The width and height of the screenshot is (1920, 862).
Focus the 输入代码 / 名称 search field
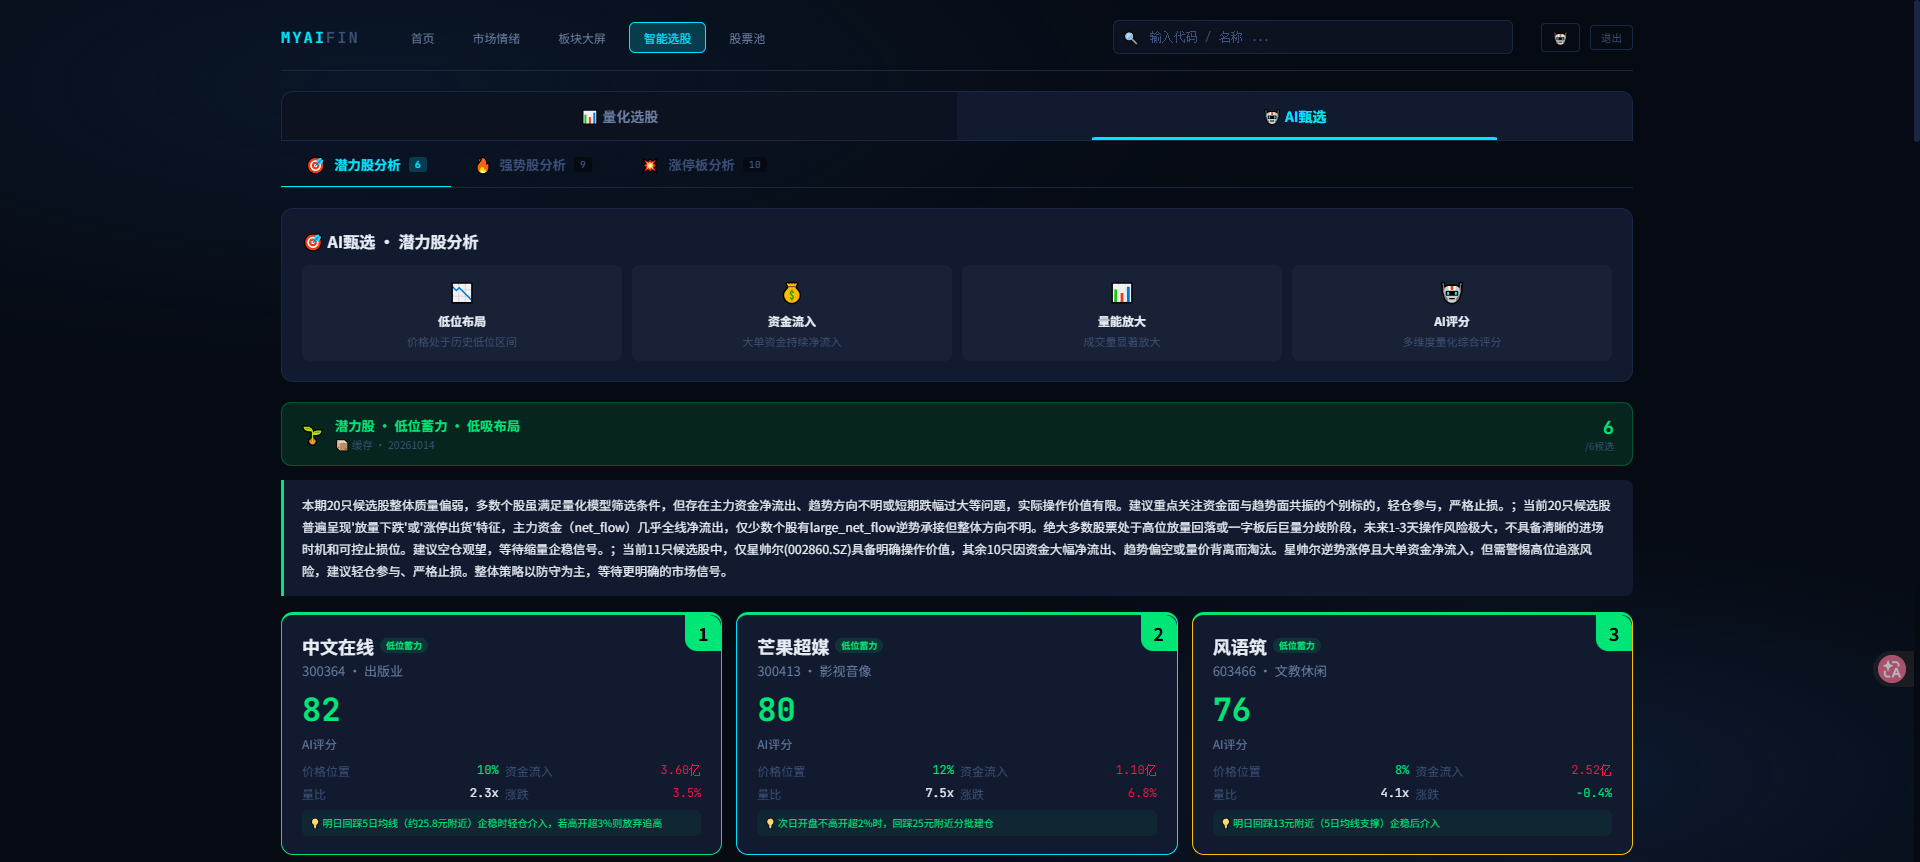tap(1313, 37)
